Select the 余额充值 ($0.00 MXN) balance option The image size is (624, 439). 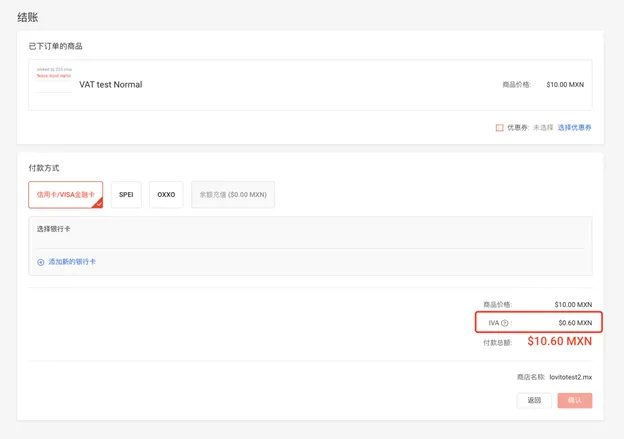point(232,194)
